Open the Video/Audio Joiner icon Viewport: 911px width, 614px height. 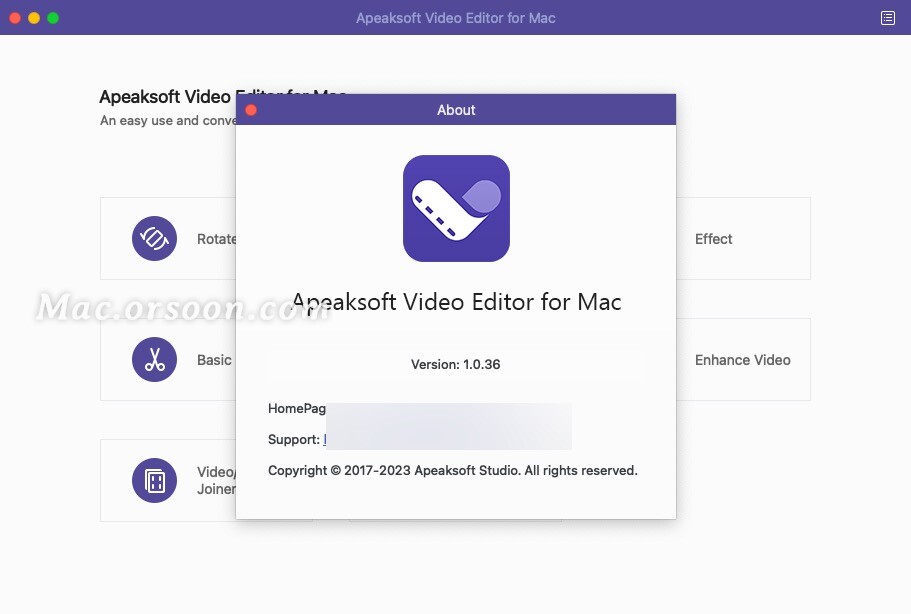pyautogui.click(x=154, y=480)
